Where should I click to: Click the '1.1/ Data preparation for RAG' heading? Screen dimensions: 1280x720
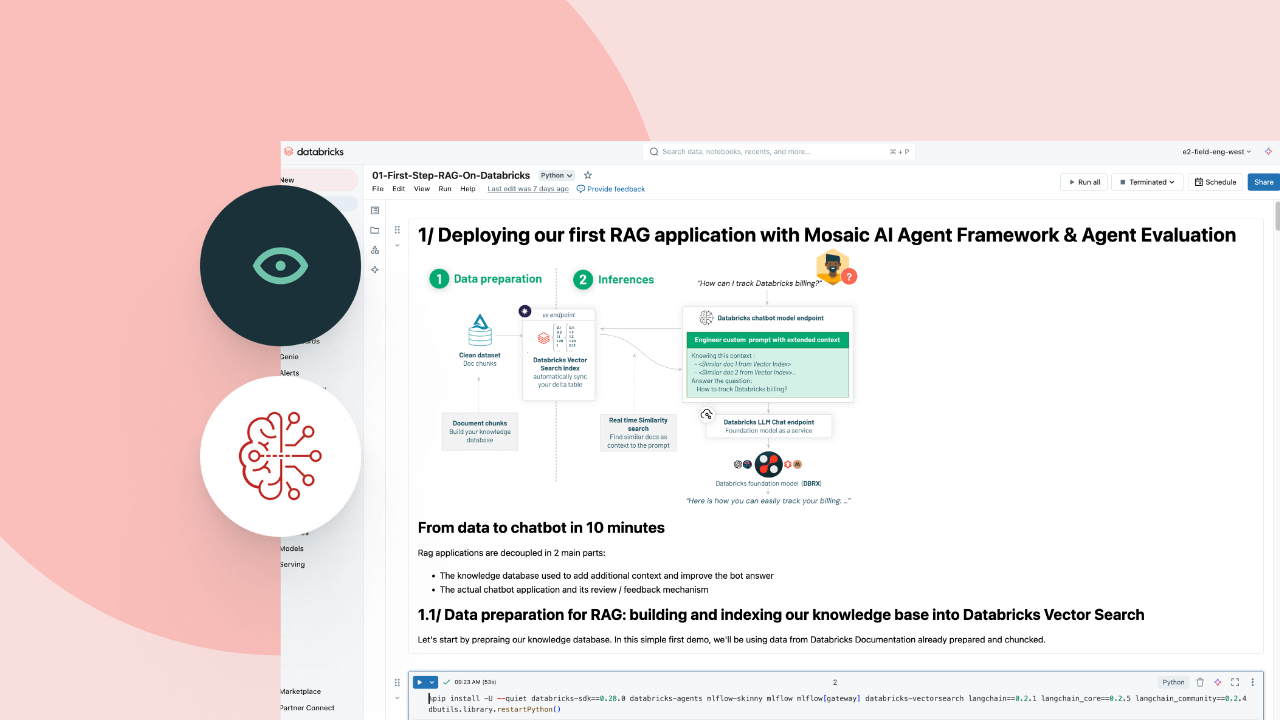[x=781, y=614]
